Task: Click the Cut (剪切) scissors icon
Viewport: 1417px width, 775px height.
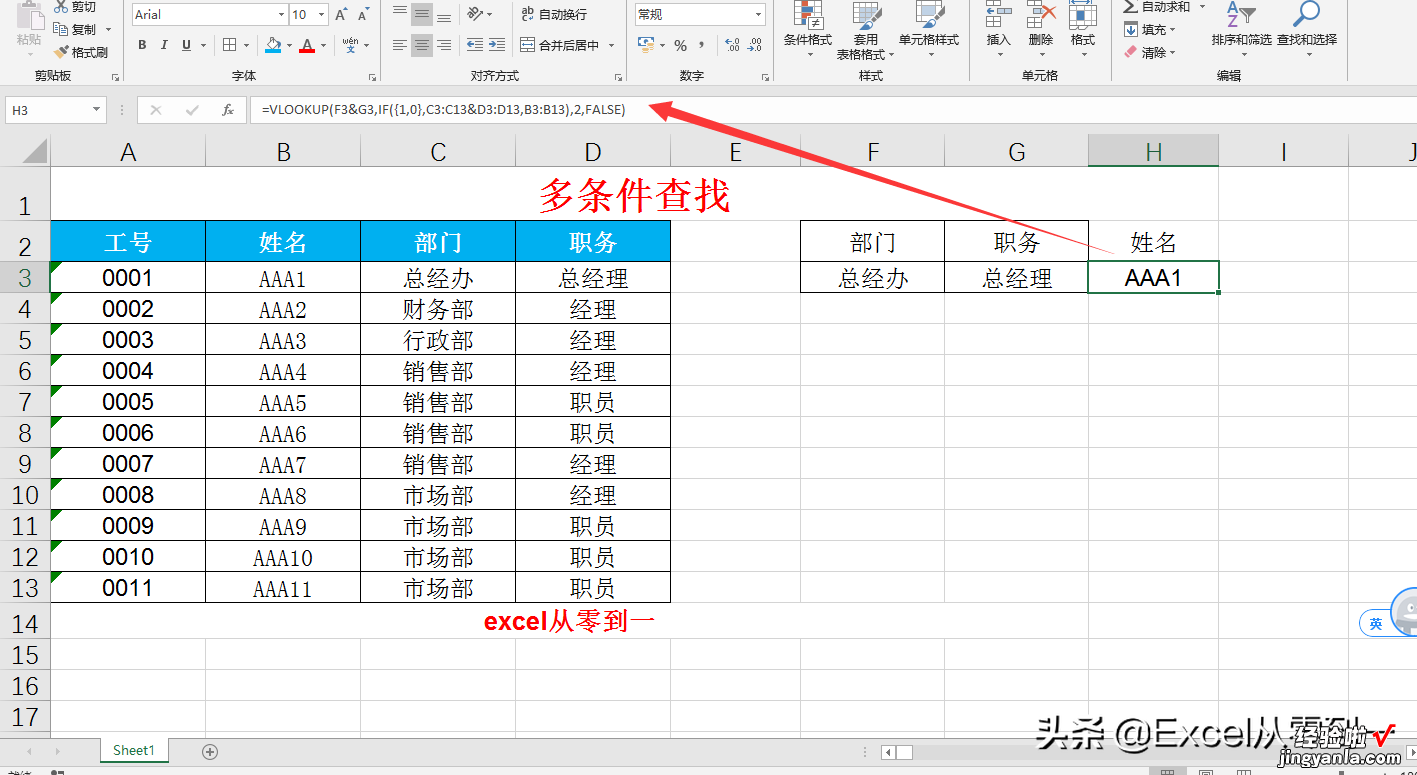Action: point(62,8)
